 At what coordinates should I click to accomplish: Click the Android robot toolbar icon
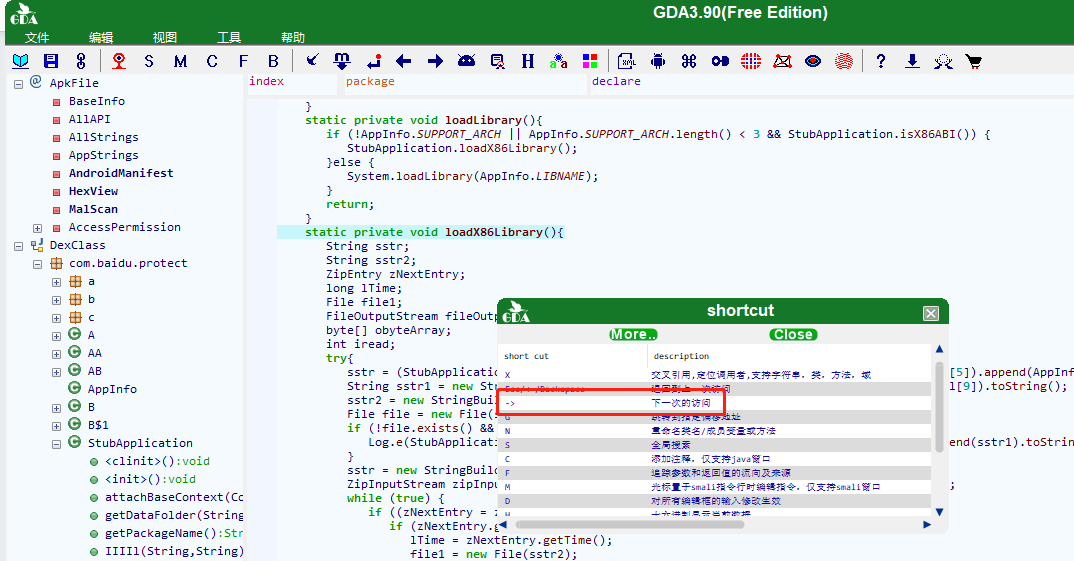click(658, 61)
